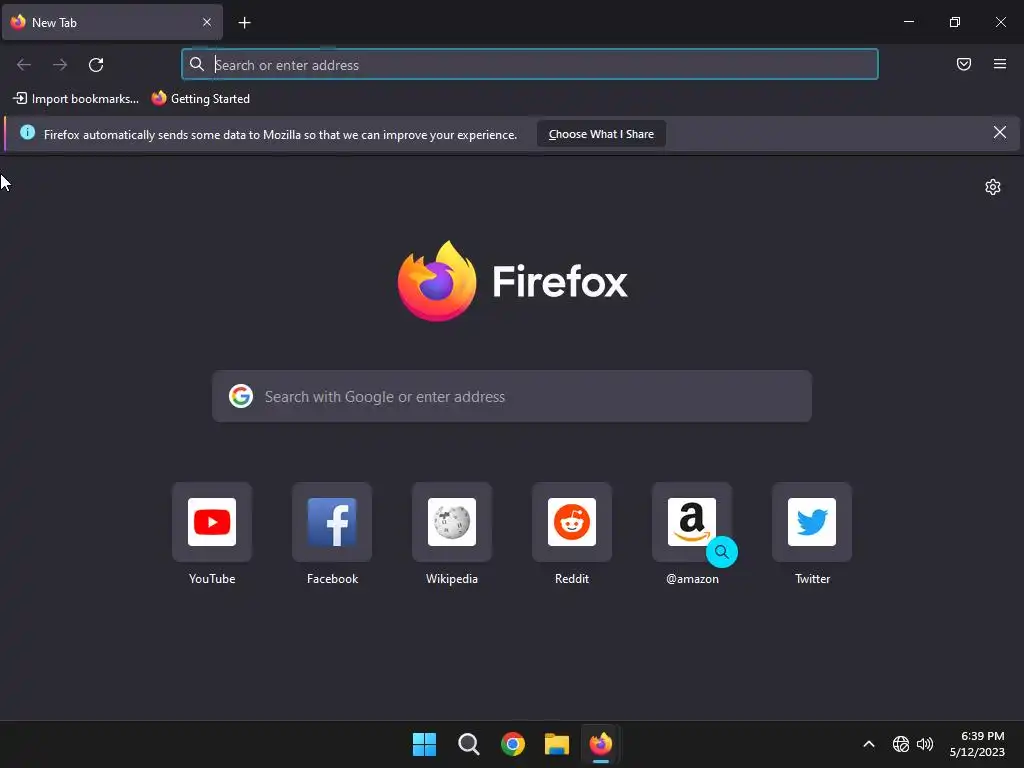Click the Twitter label text

[x=812, y=579]
